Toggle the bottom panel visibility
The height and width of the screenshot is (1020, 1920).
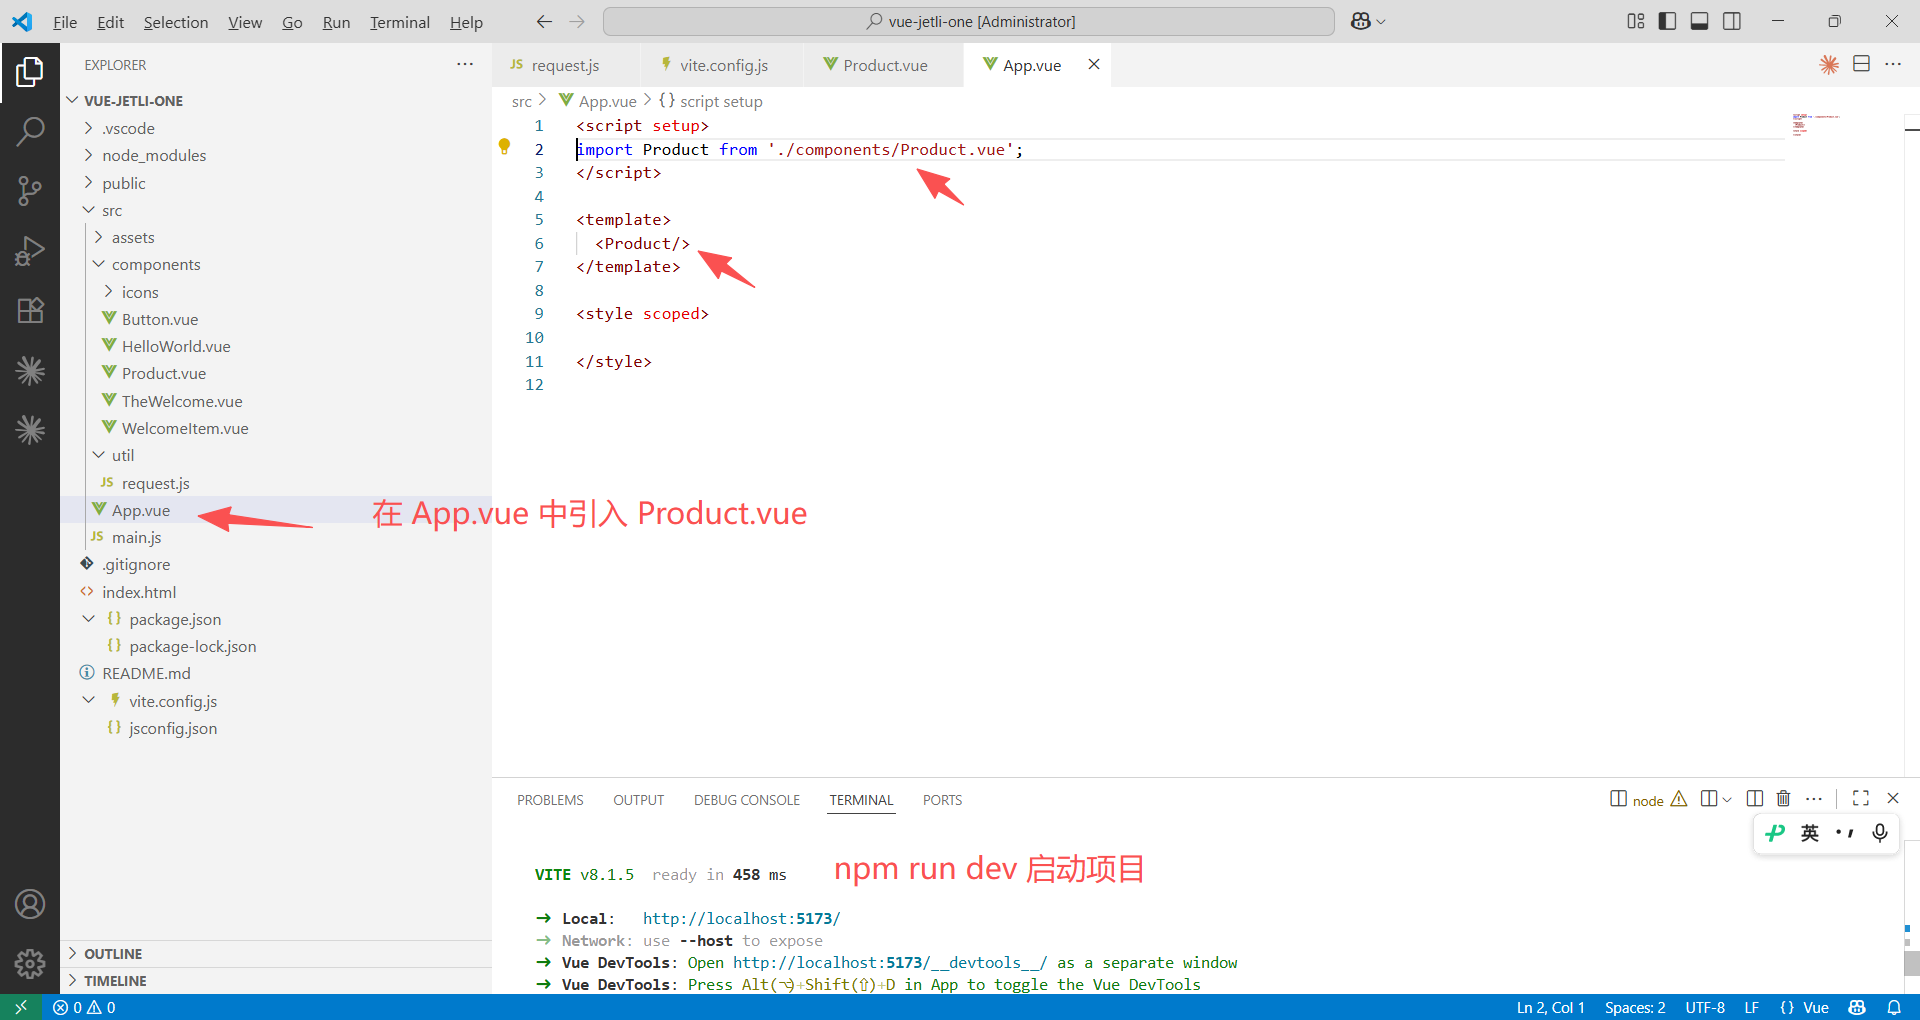tap(1699, 21)
